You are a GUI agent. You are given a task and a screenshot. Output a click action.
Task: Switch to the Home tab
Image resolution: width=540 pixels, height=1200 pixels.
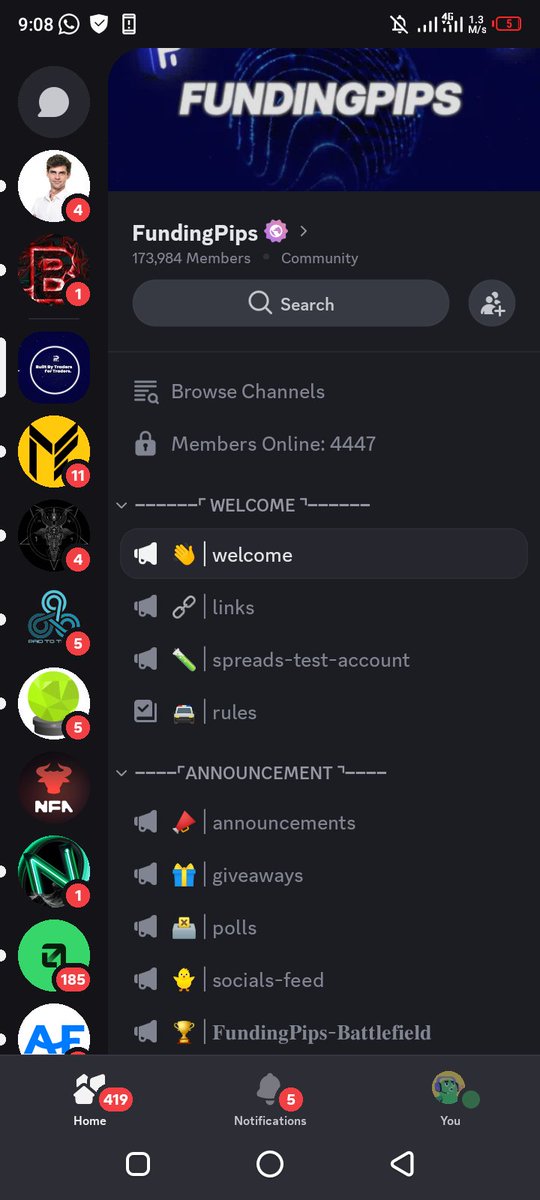(90, 1099)
